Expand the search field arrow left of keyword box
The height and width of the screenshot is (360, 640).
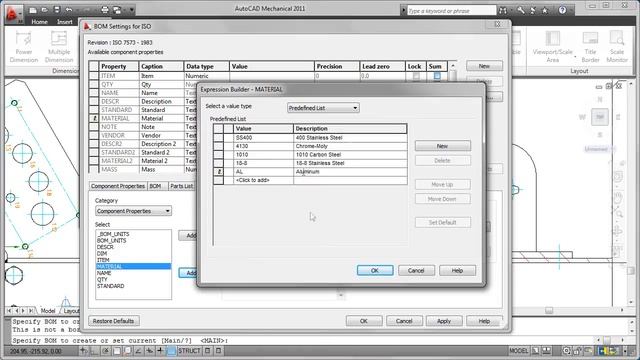pos(403,11)
